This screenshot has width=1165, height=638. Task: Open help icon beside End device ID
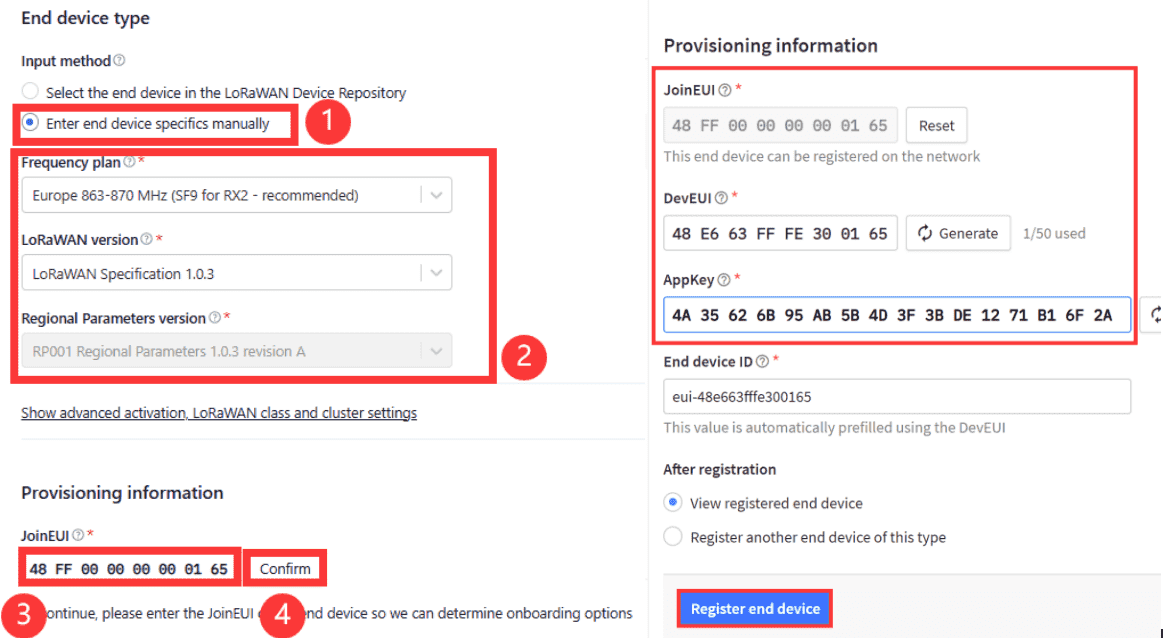click(x=762, y=362)
